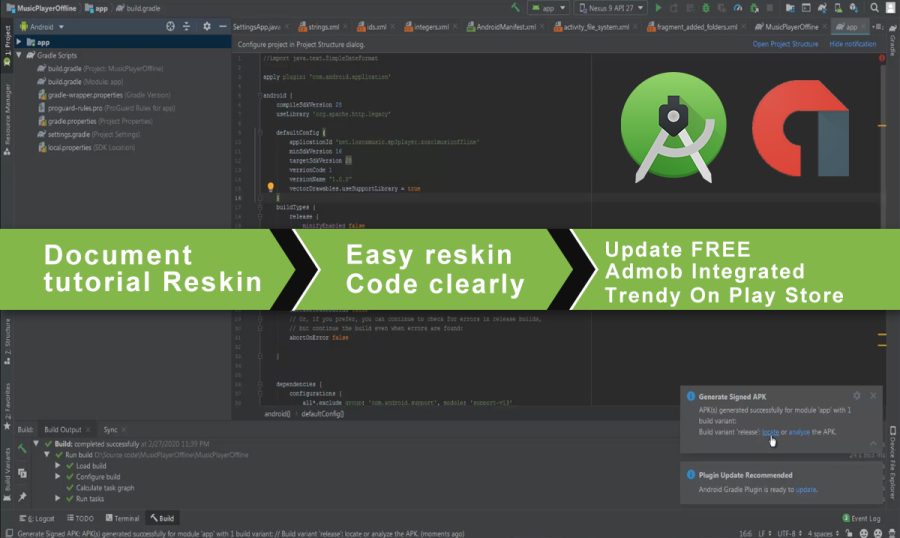Close the Generate Signed APK notification
Screen dimensions: 900x538
tap(873, 396)
